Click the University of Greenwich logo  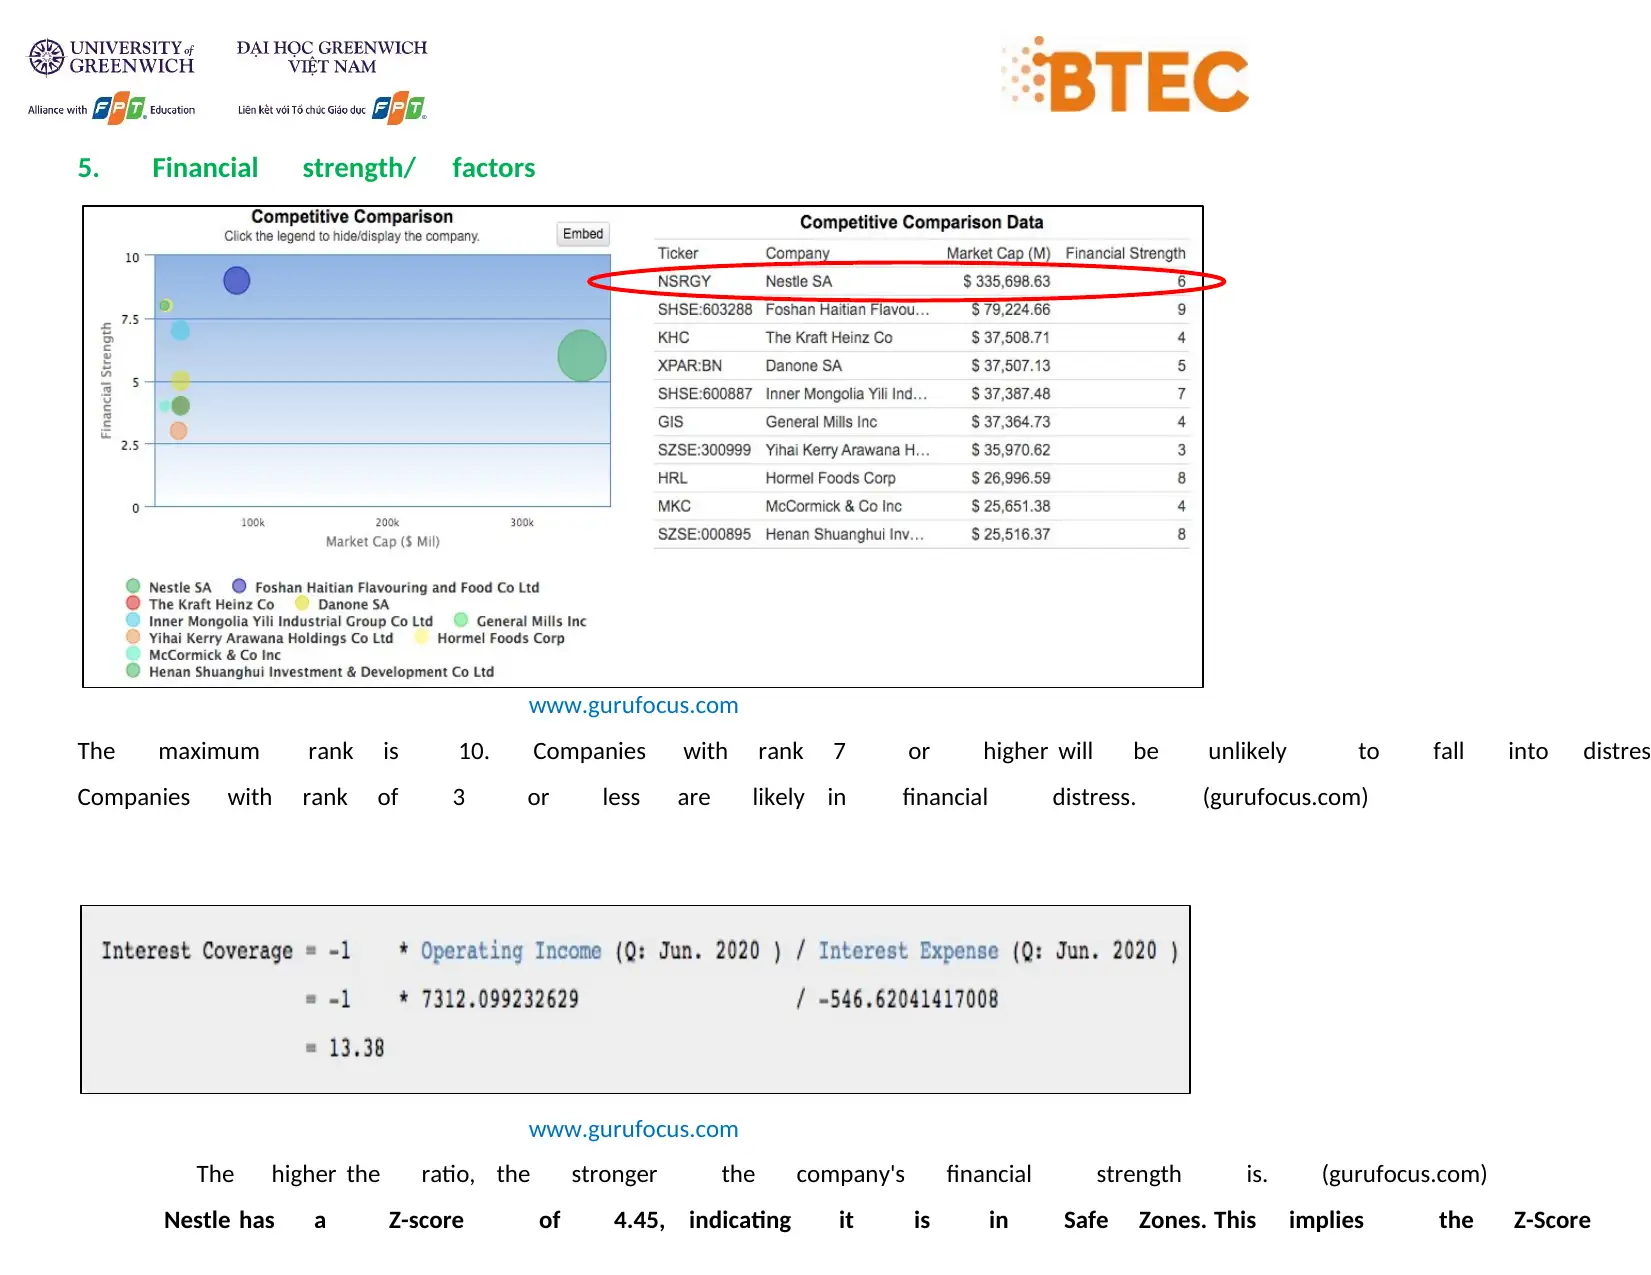[x=111, y=58]
